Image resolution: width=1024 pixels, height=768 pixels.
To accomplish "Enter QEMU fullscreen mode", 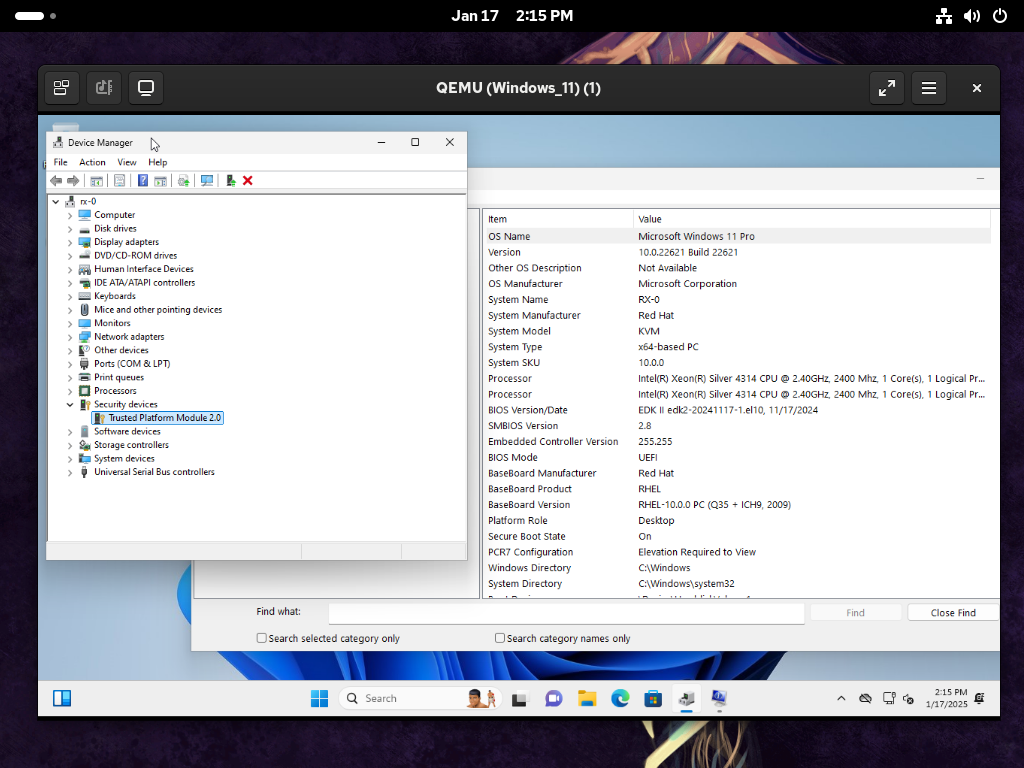I will tap(886, 87).
